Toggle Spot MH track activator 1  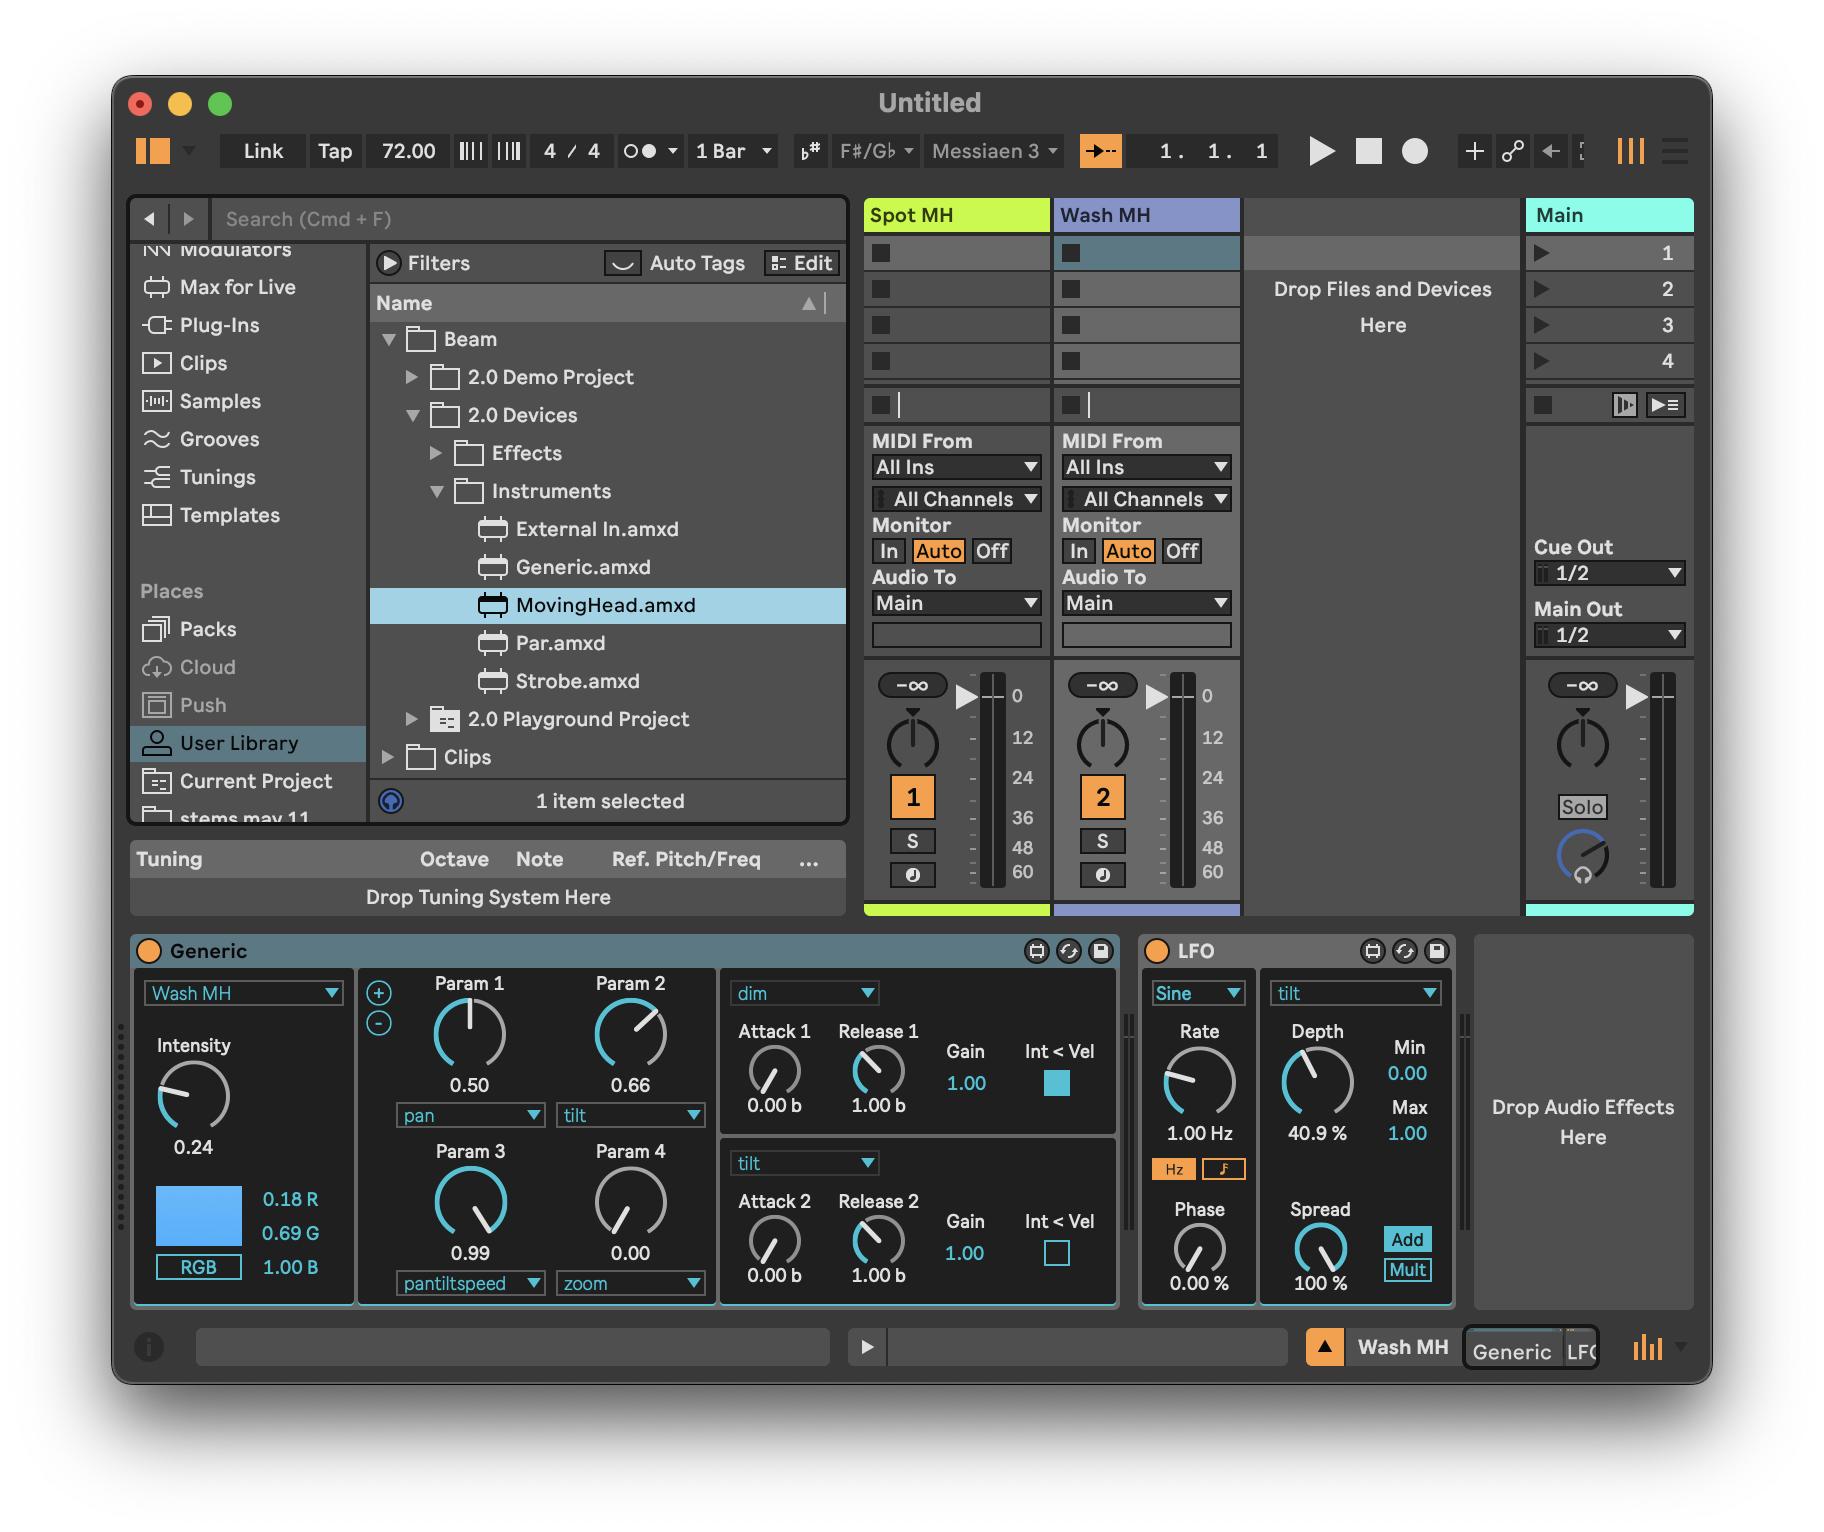click(x=913, y=797)
